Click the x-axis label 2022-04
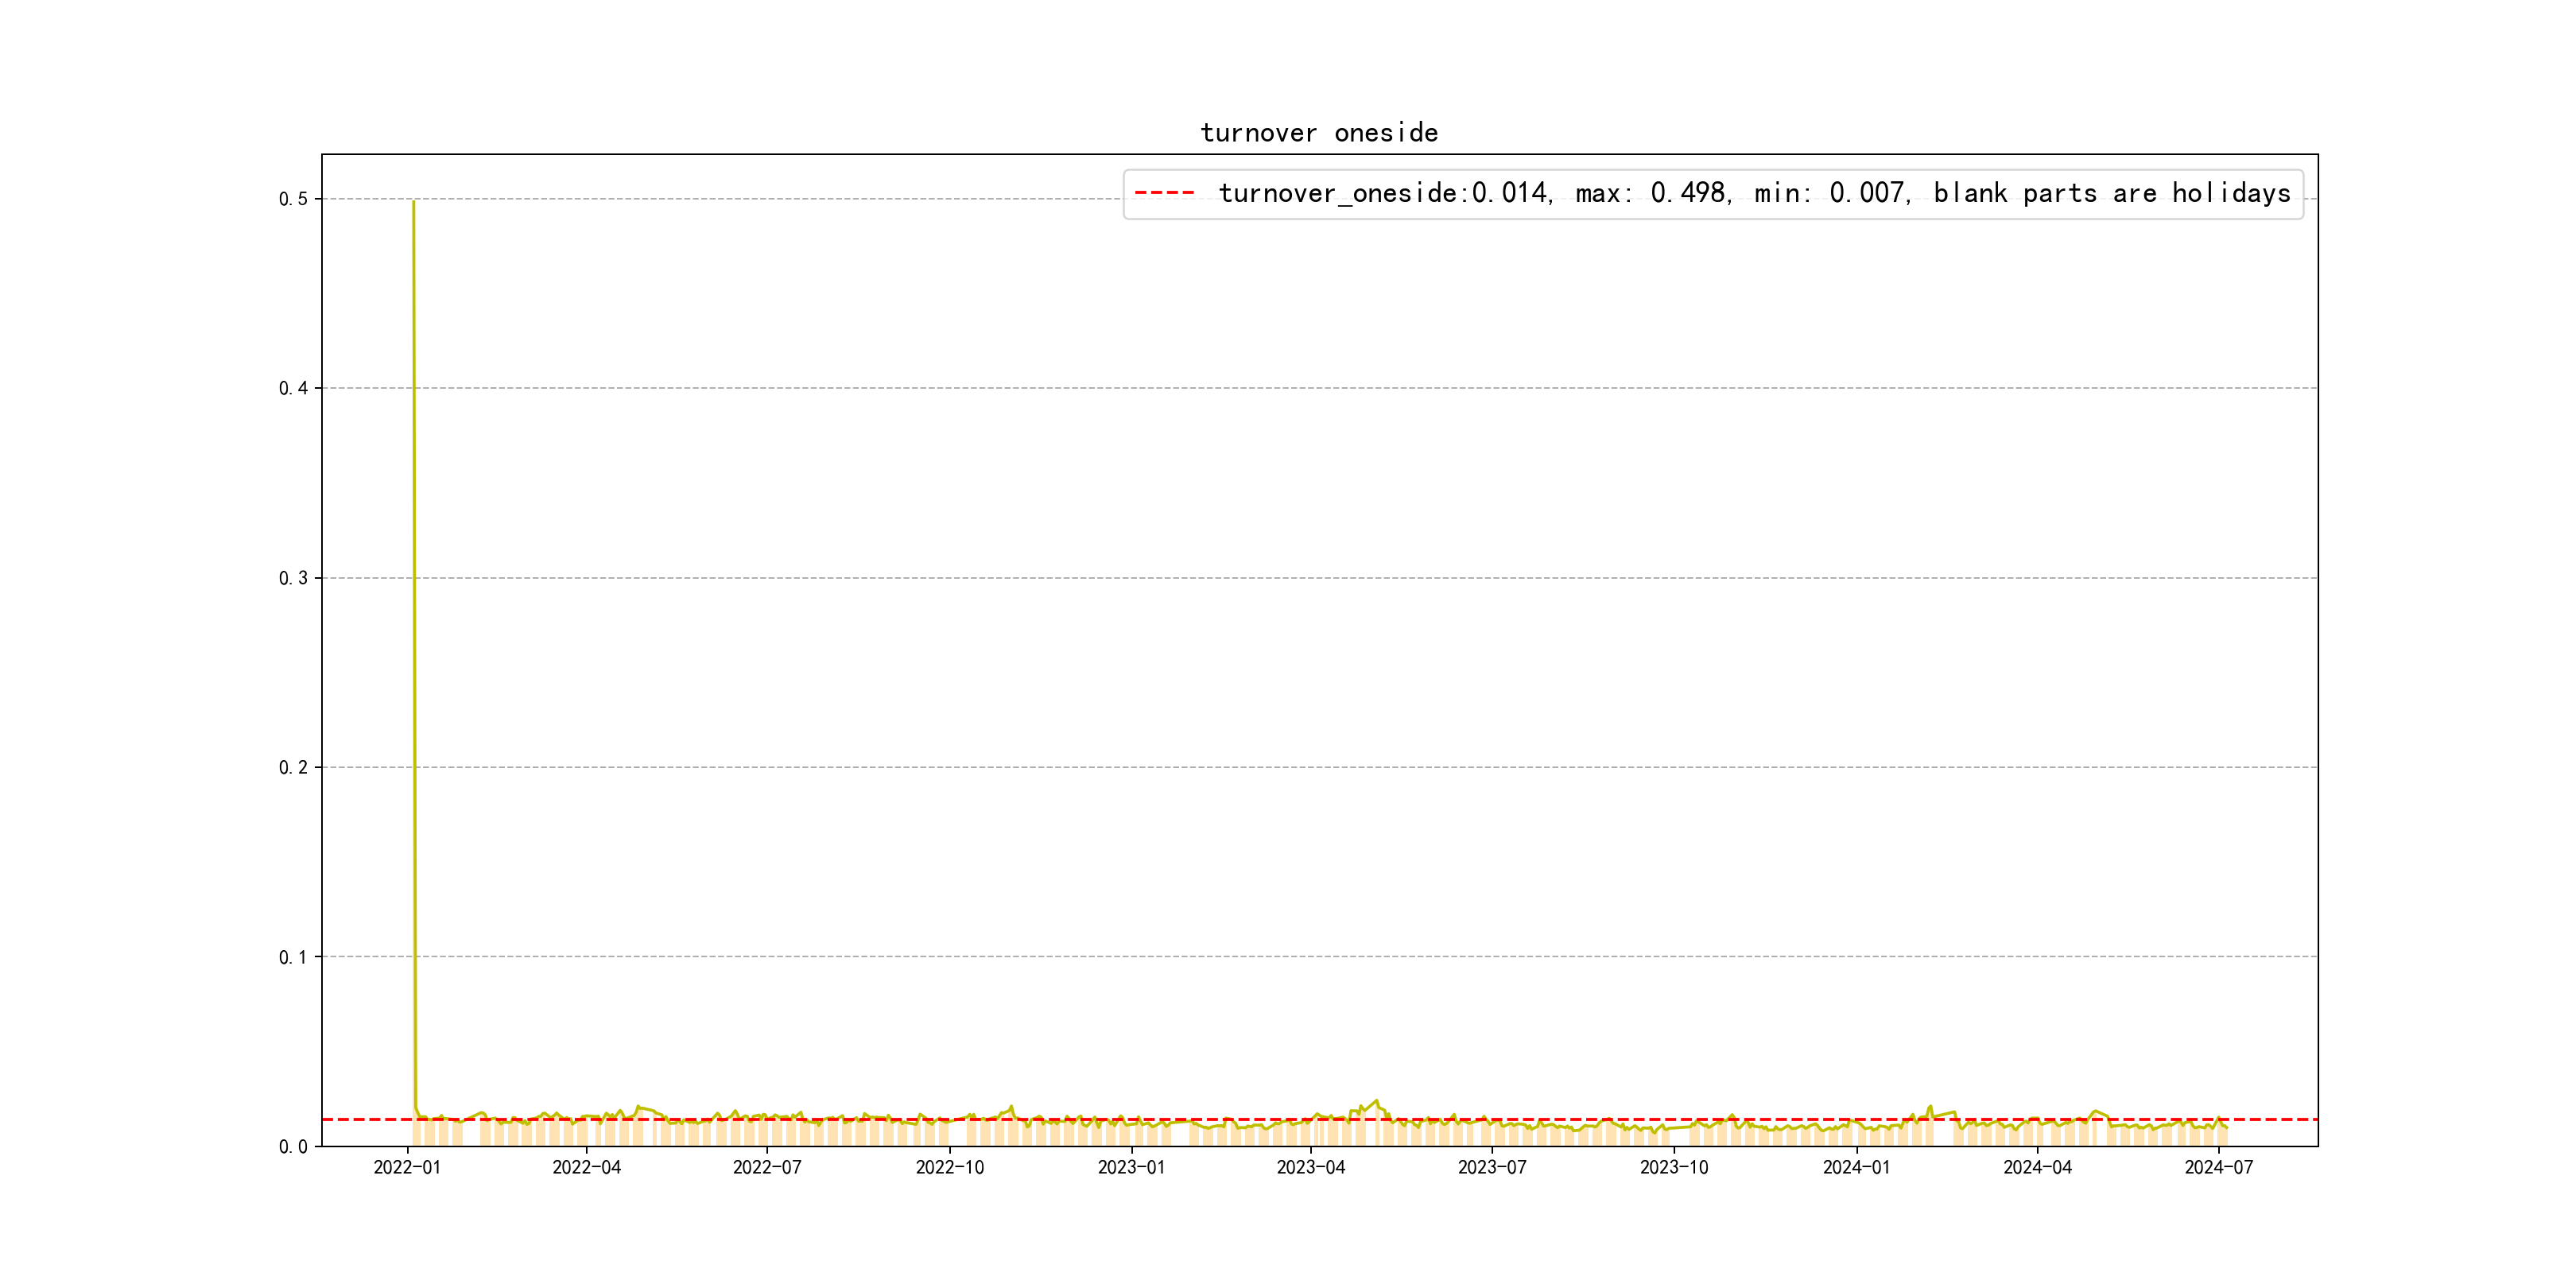This screenshot has height=1288, width=2576. (x=586, y=1167)
